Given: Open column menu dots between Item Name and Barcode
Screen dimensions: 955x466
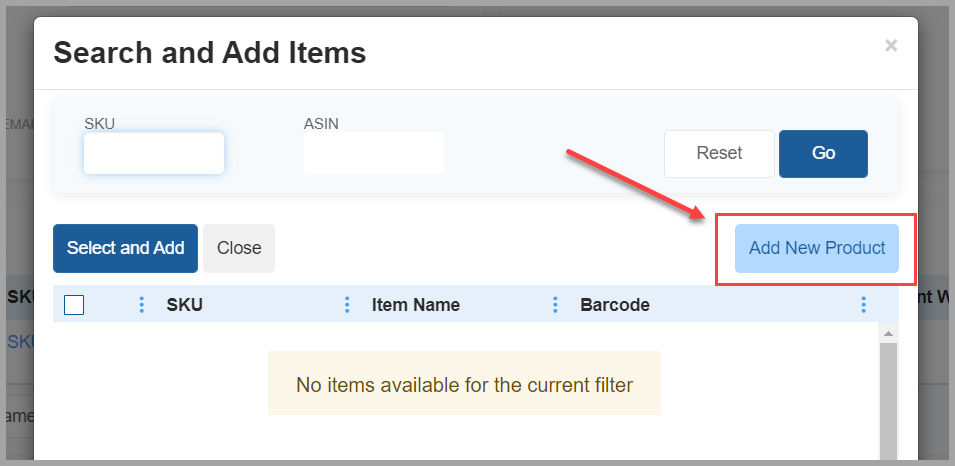Looking at the screenshot, I should click(x=555, y=305).
